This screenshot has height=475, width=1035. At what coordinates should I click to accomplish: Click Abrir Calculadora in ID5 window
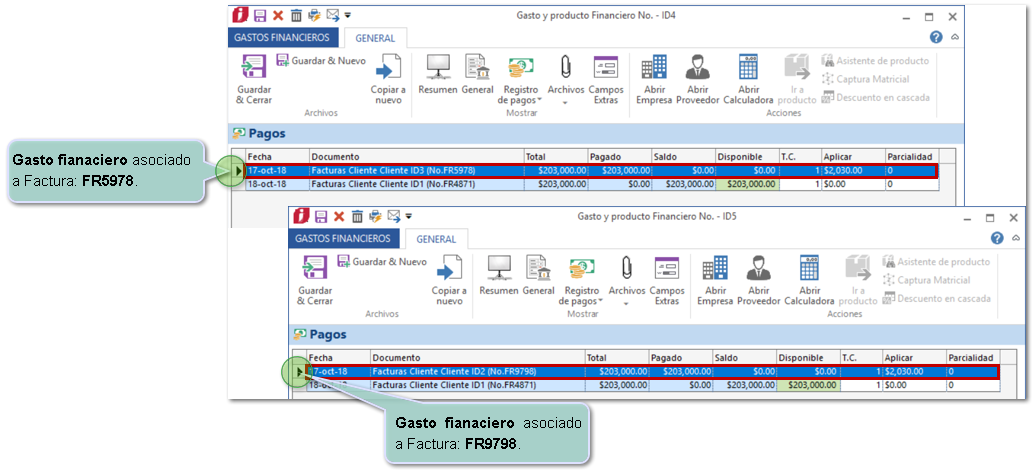coord(809,281)
